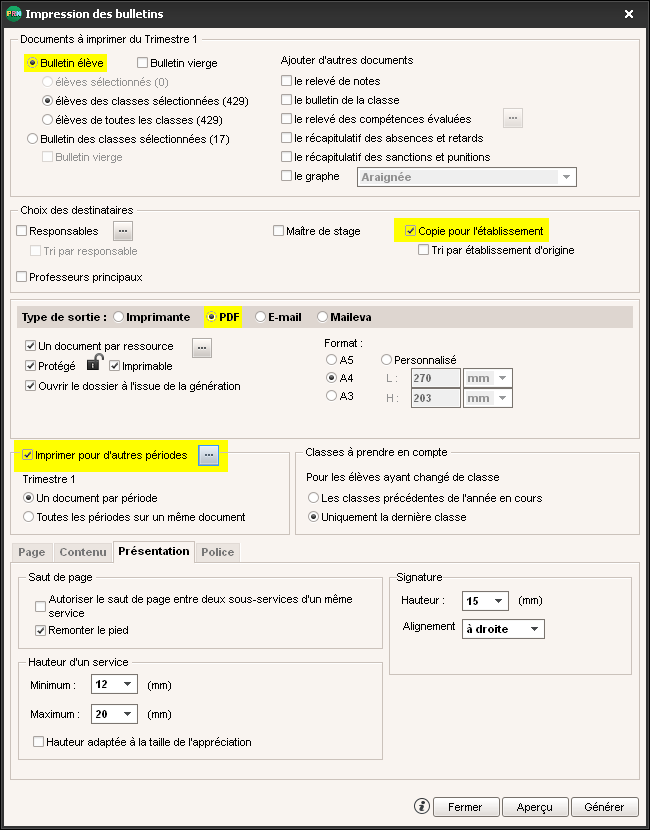Open the information icon beside Fermer
This screenshot has height=830, width=650.
(x=422, y=806)
